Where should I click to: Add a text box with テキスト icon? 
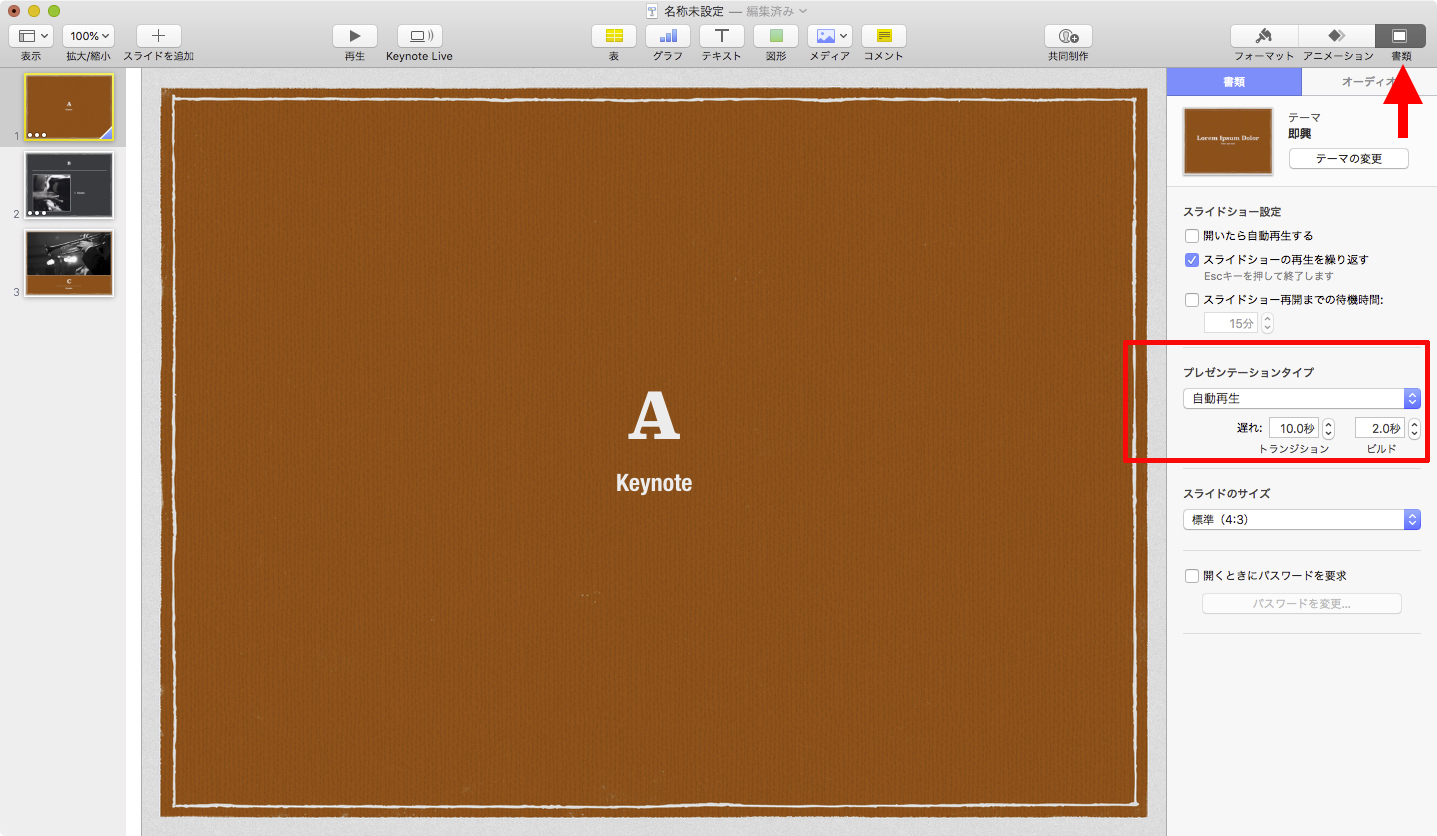(721, 36)
